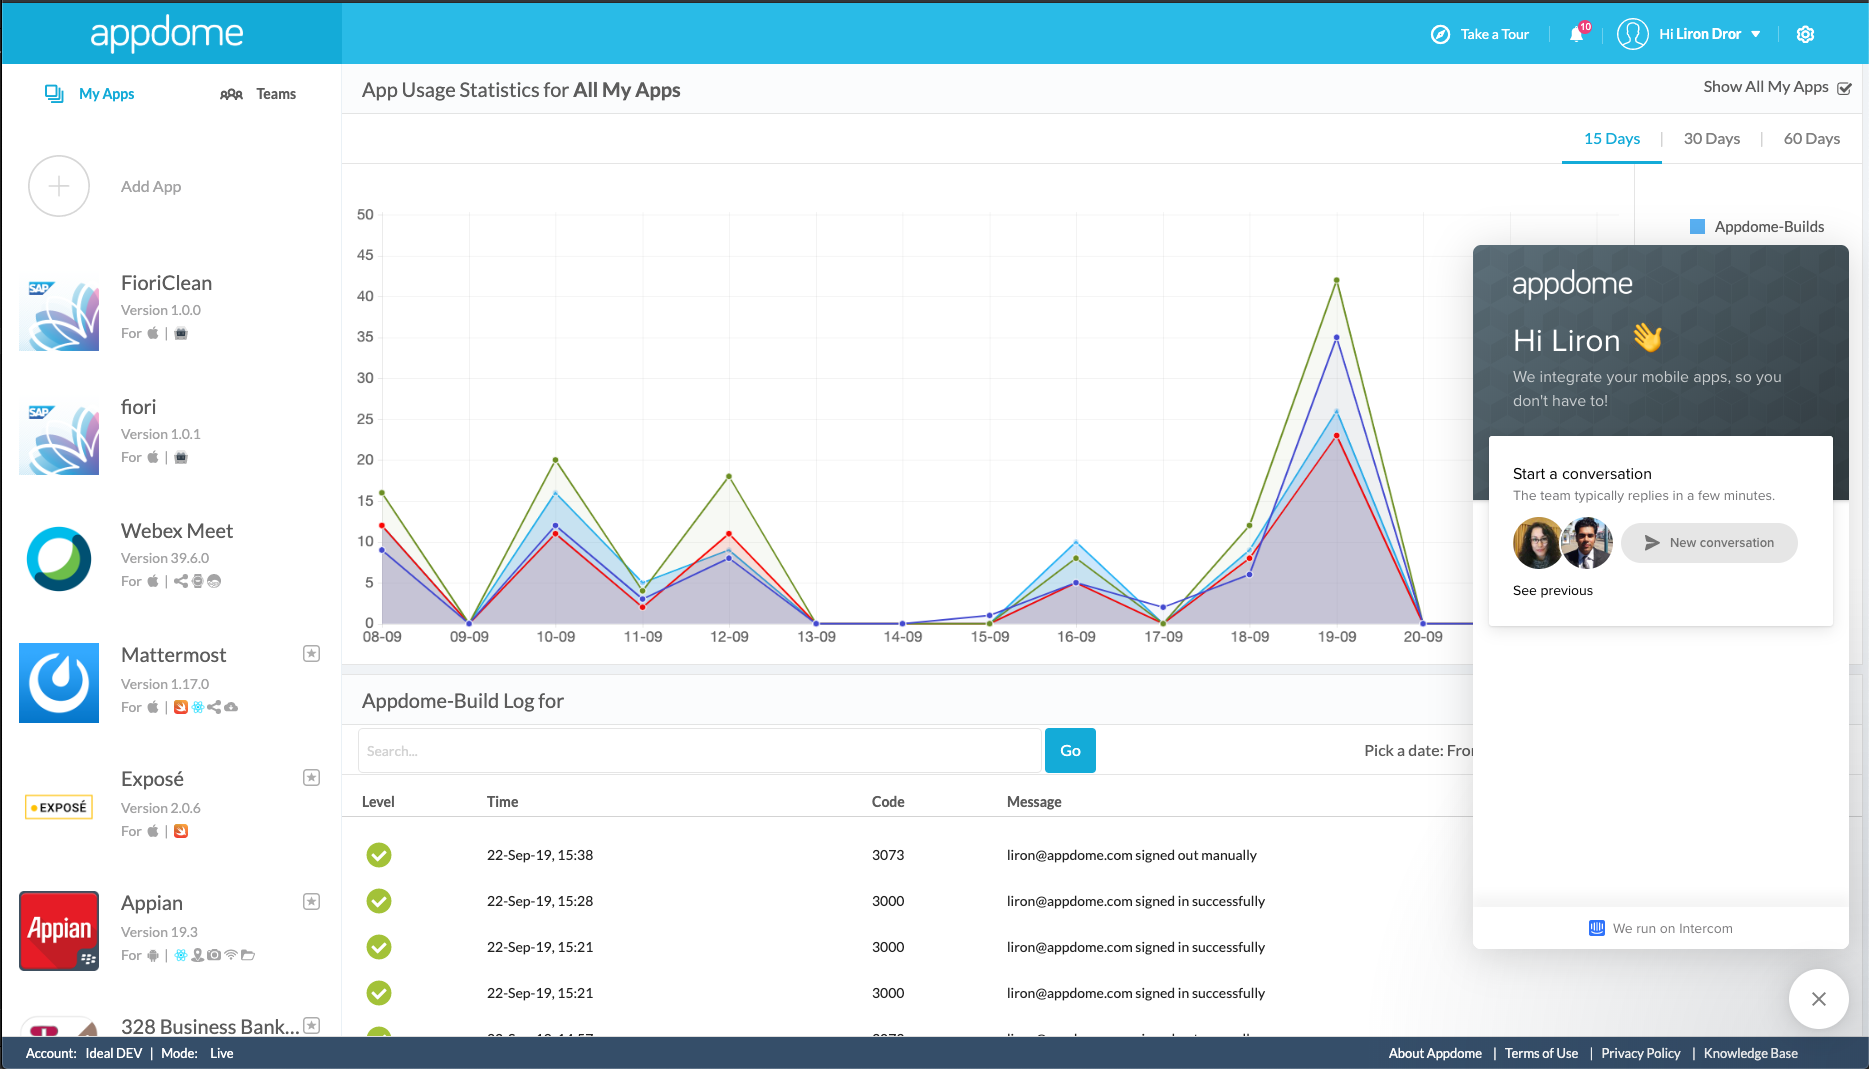The image size is (1869, 1069).
Task: Click Code column header
Action: pyautogui.click(x=888, y=802)
